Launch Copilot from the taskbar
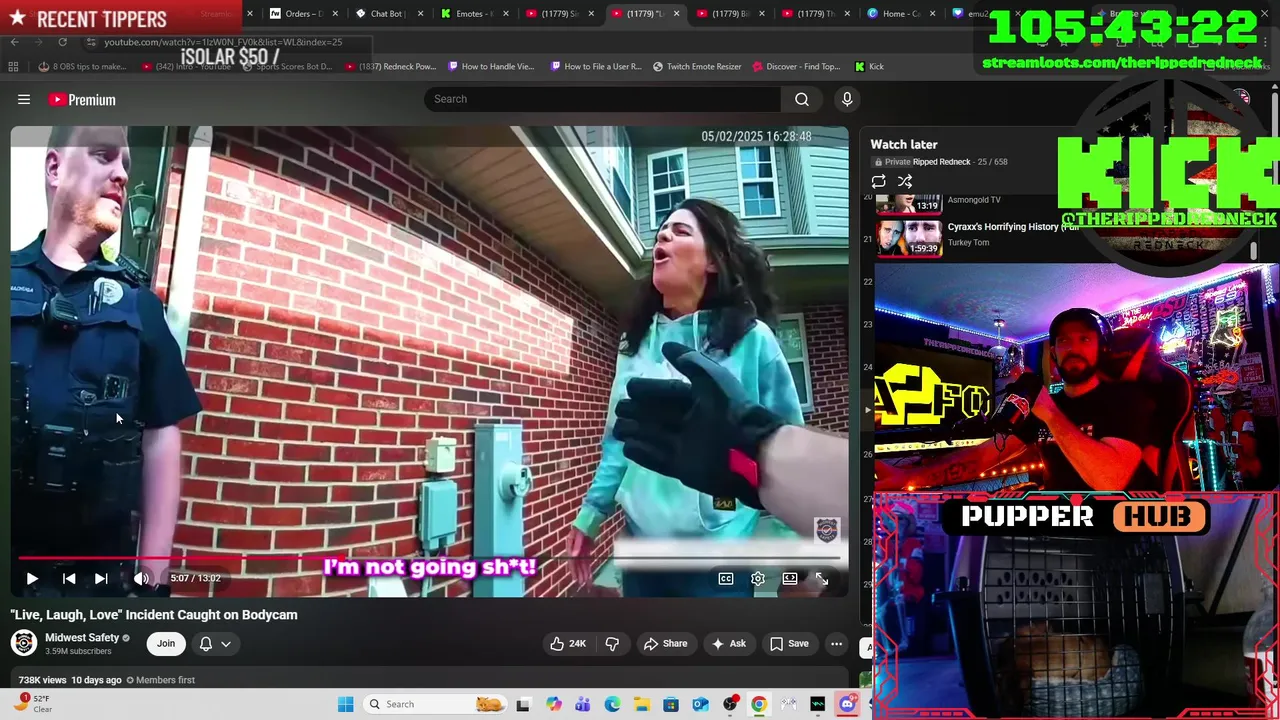1280x720 pixels. tap(553, 704)
